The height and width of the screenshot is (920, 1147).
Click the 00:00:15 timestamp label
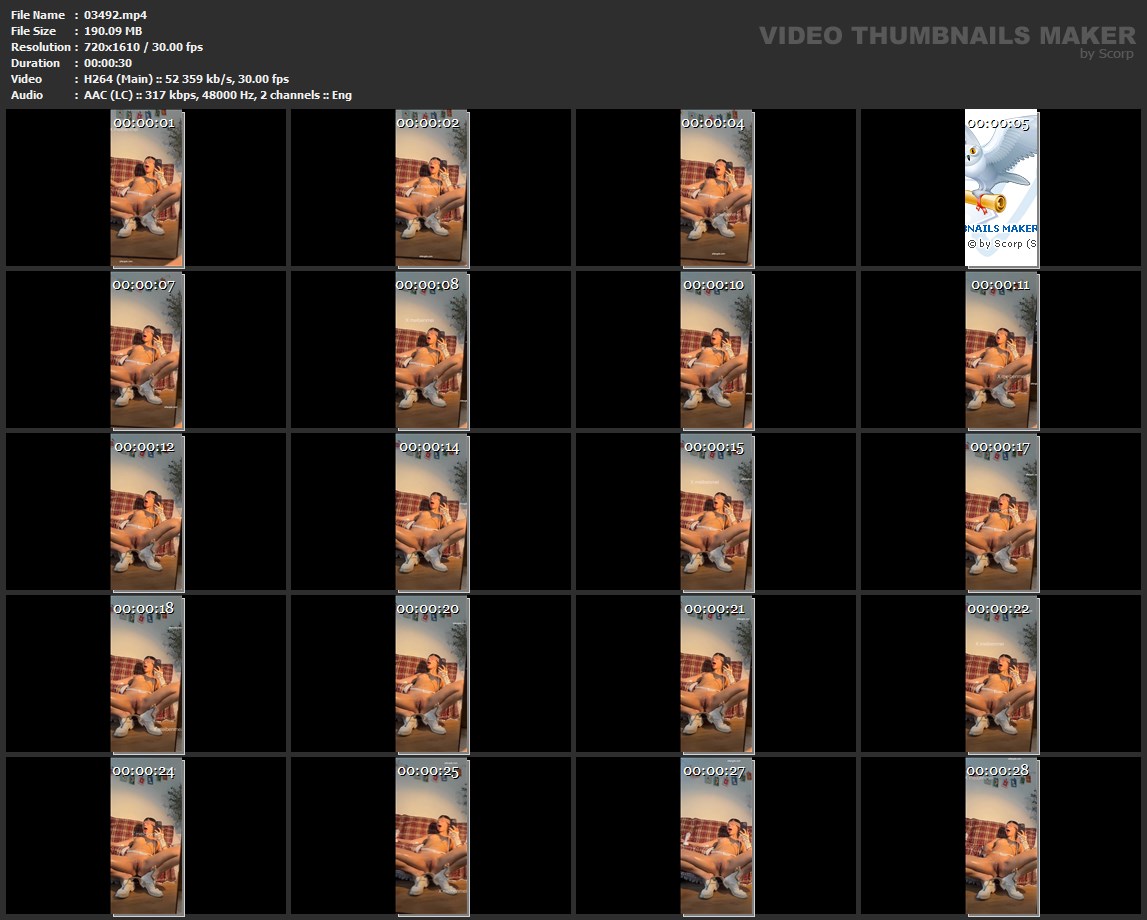[x=714, y=447]
